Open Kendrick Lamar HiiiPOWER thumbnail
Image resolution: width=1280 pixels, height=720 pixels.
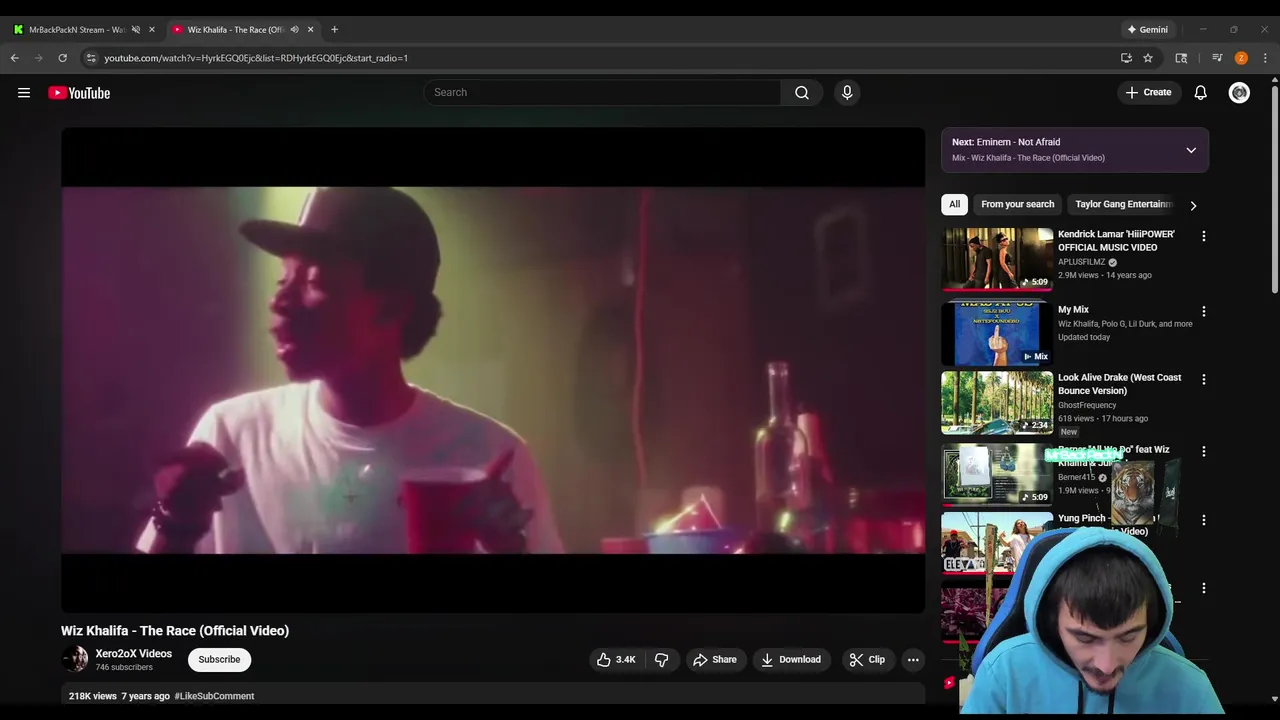997,259
